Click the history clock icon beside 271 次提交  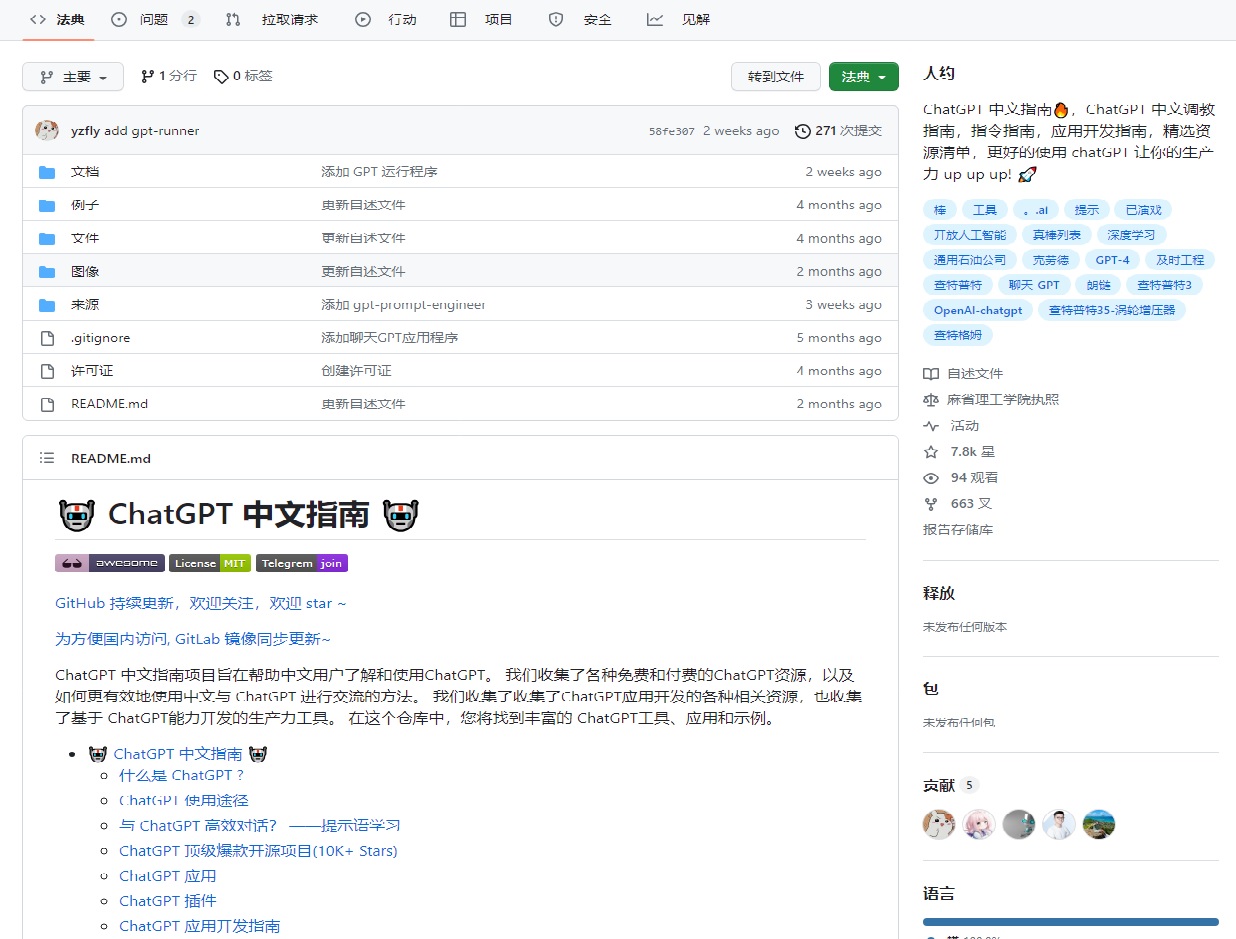[x=802, y=131]
